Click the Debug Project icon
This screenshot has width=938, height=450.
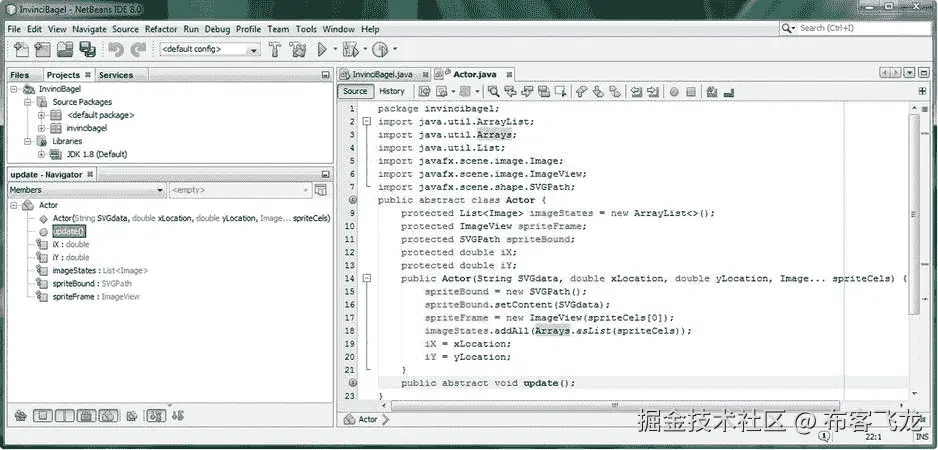[x=351, y=50]
